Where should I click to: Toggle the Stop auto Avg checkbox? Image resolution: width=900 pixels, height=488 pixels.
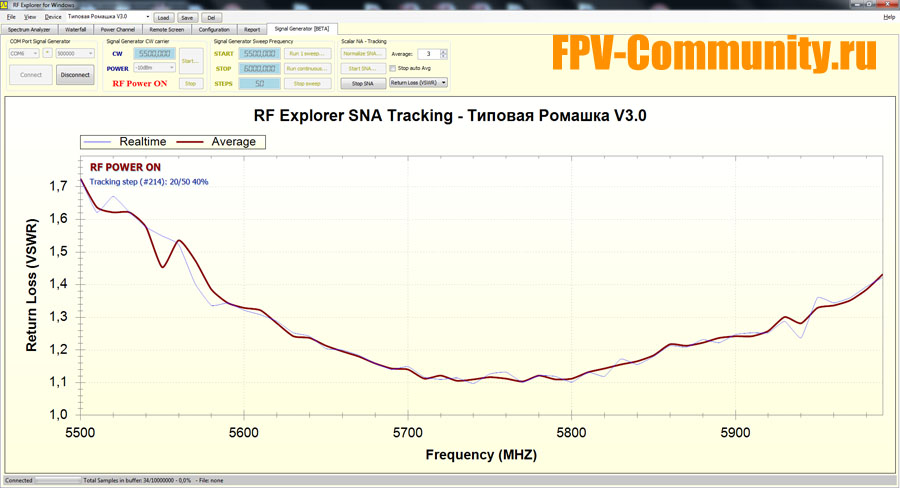click(393, 68)
